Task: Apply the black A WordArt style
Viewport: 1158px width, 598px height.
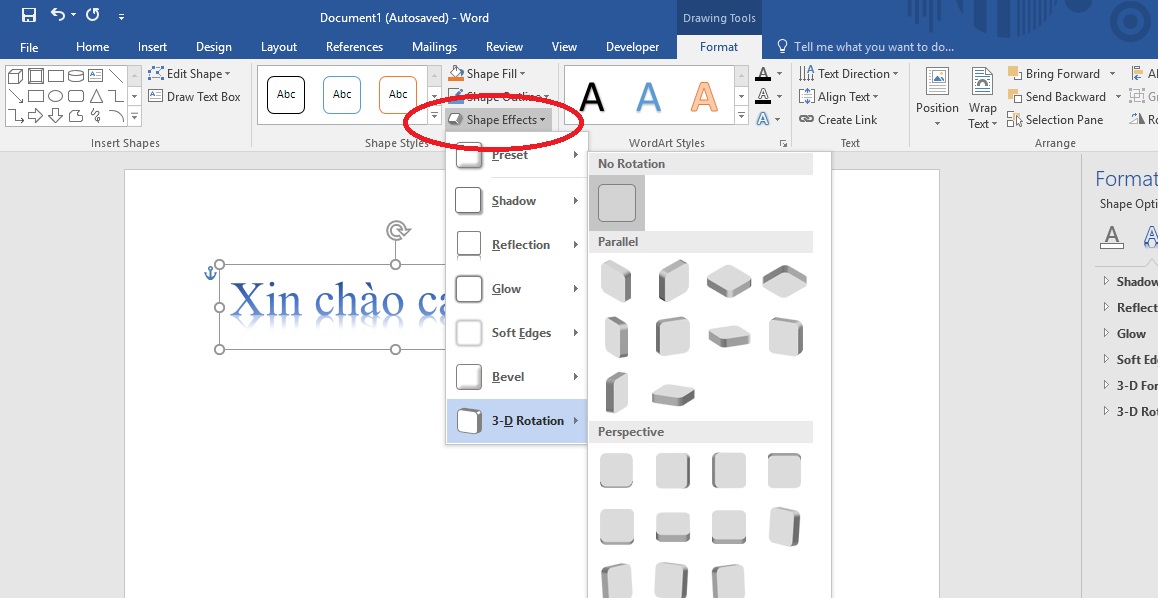Action: pyautogui.click(x=592, y=97)
